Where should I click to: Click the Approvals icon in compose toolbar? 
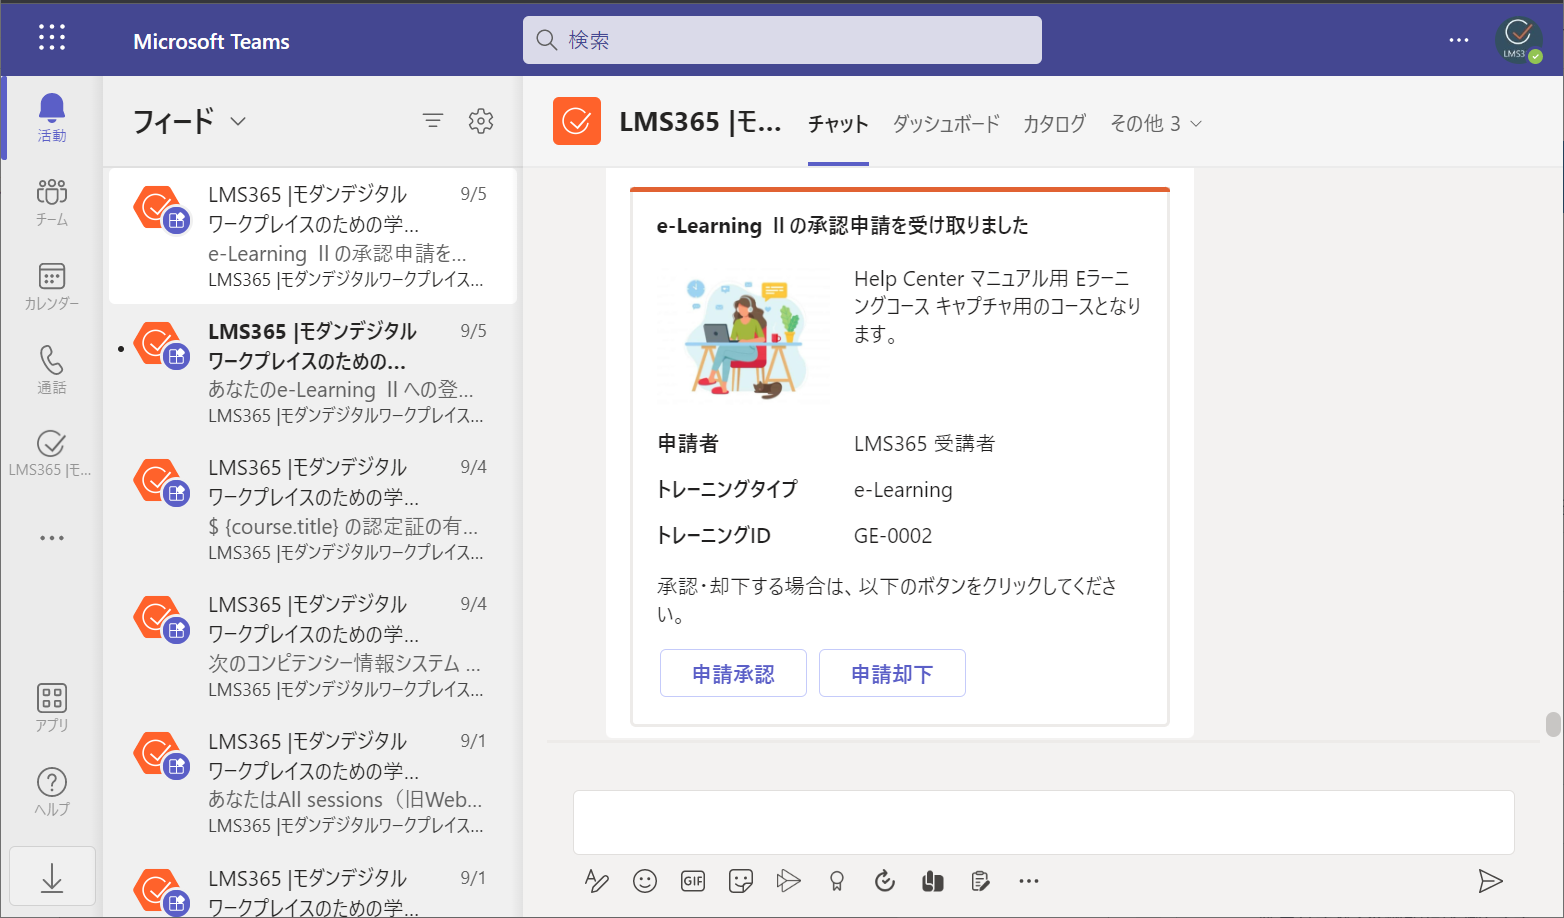[x=981, y=881]
